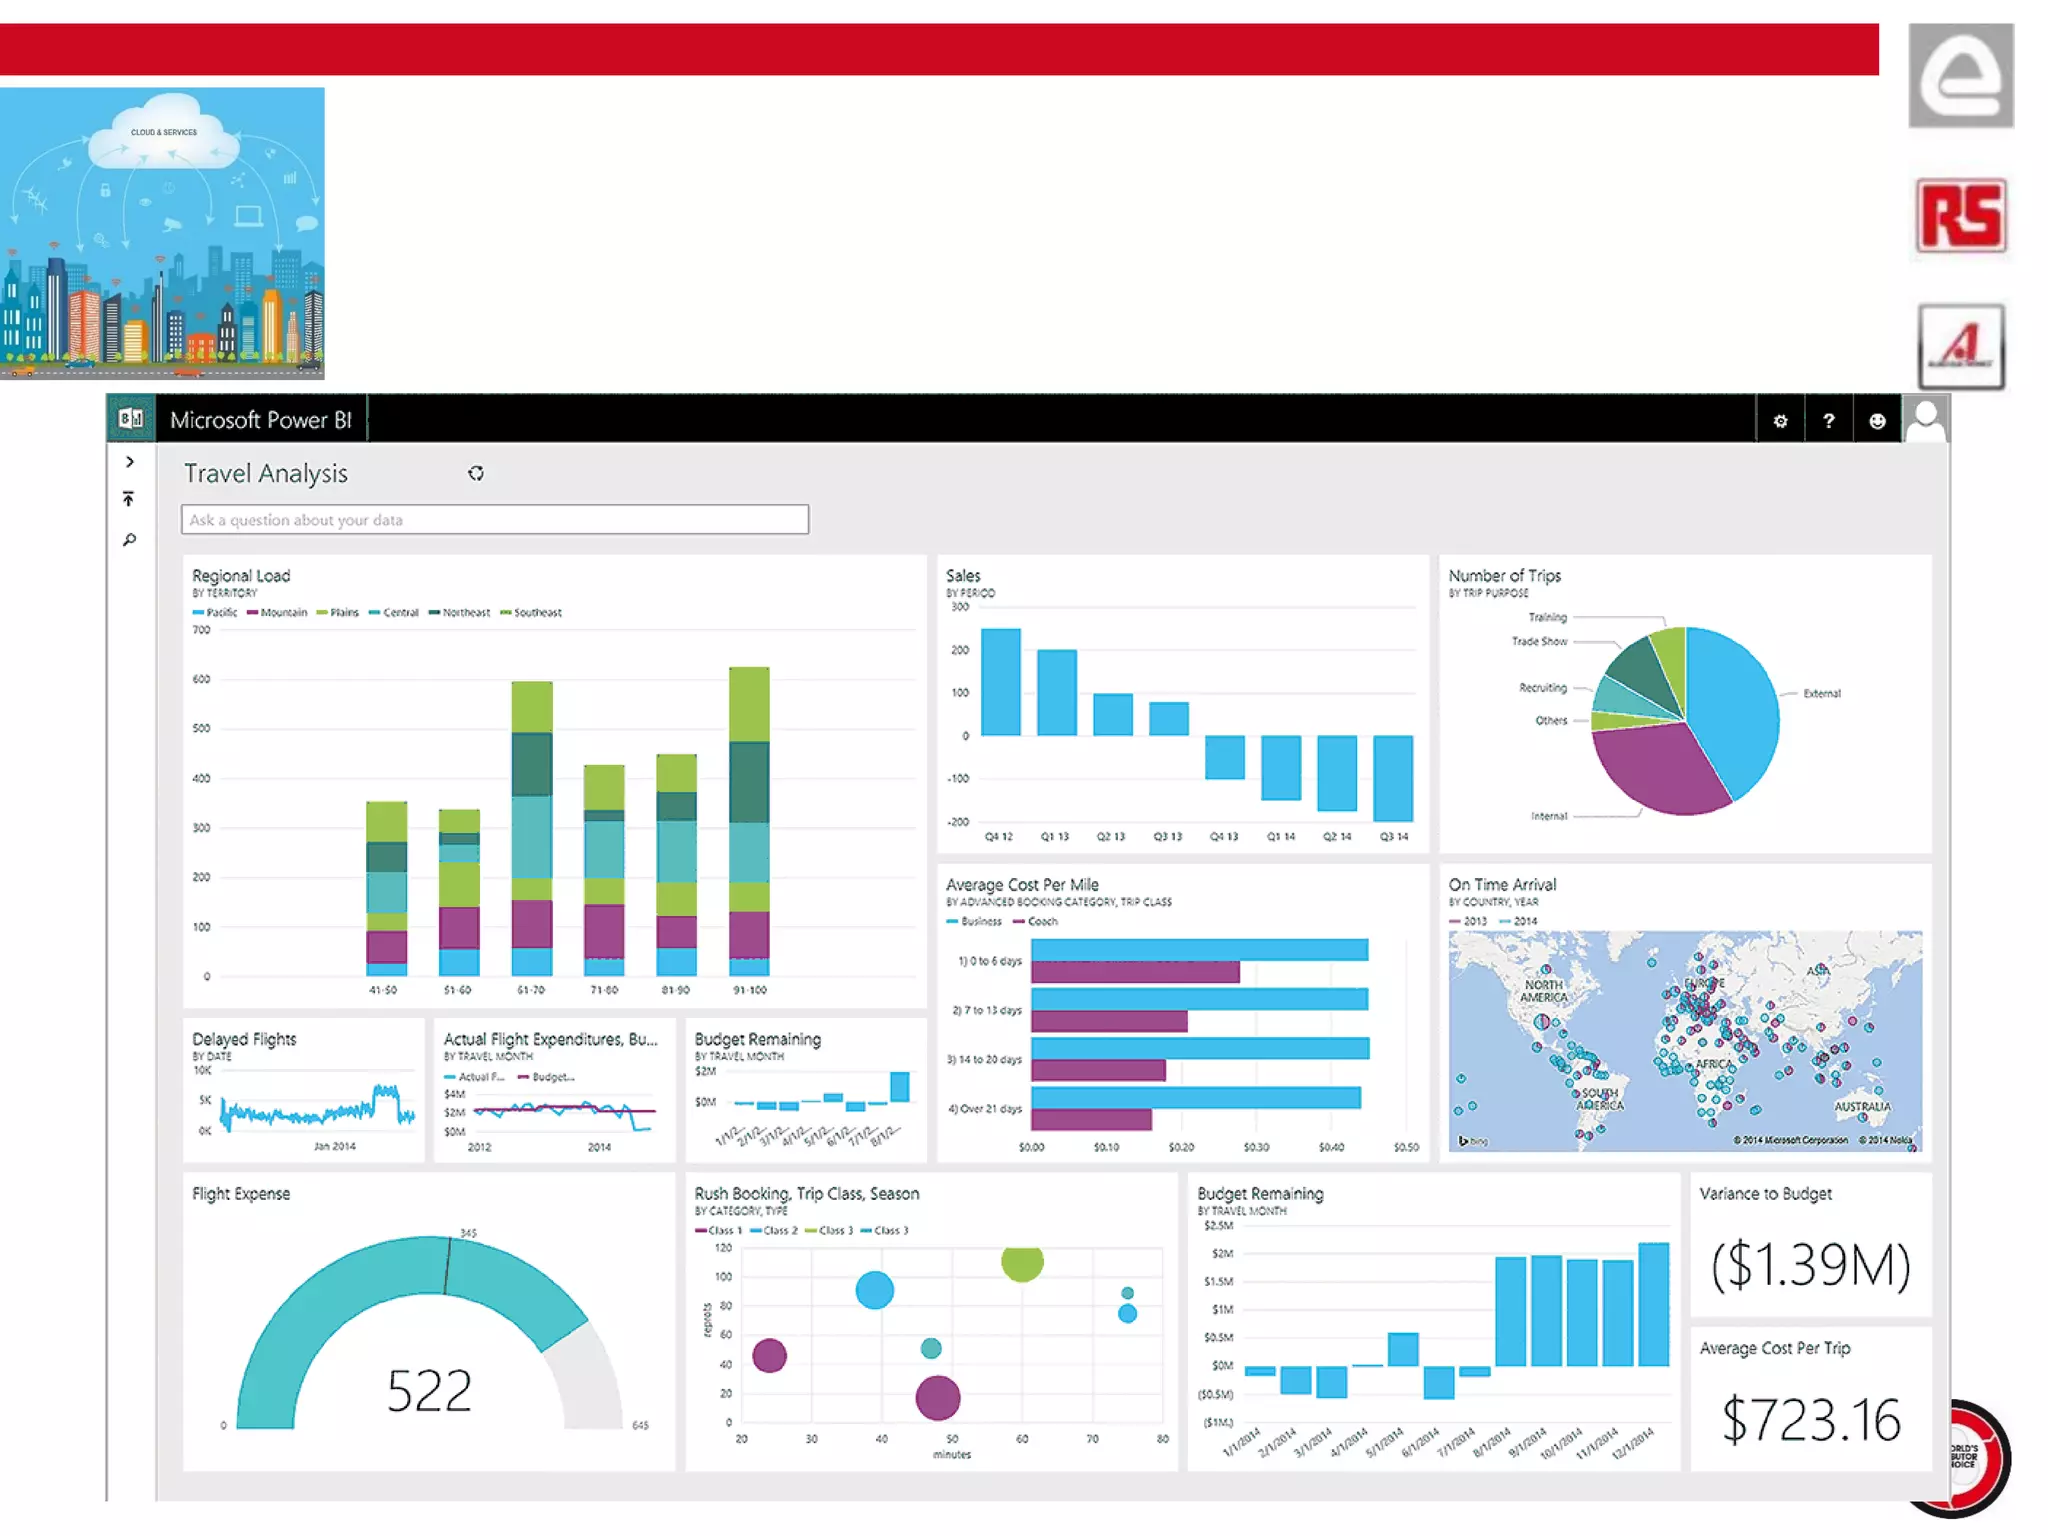Toggle the Pacific legend item in Regional Load

(216, 612)
